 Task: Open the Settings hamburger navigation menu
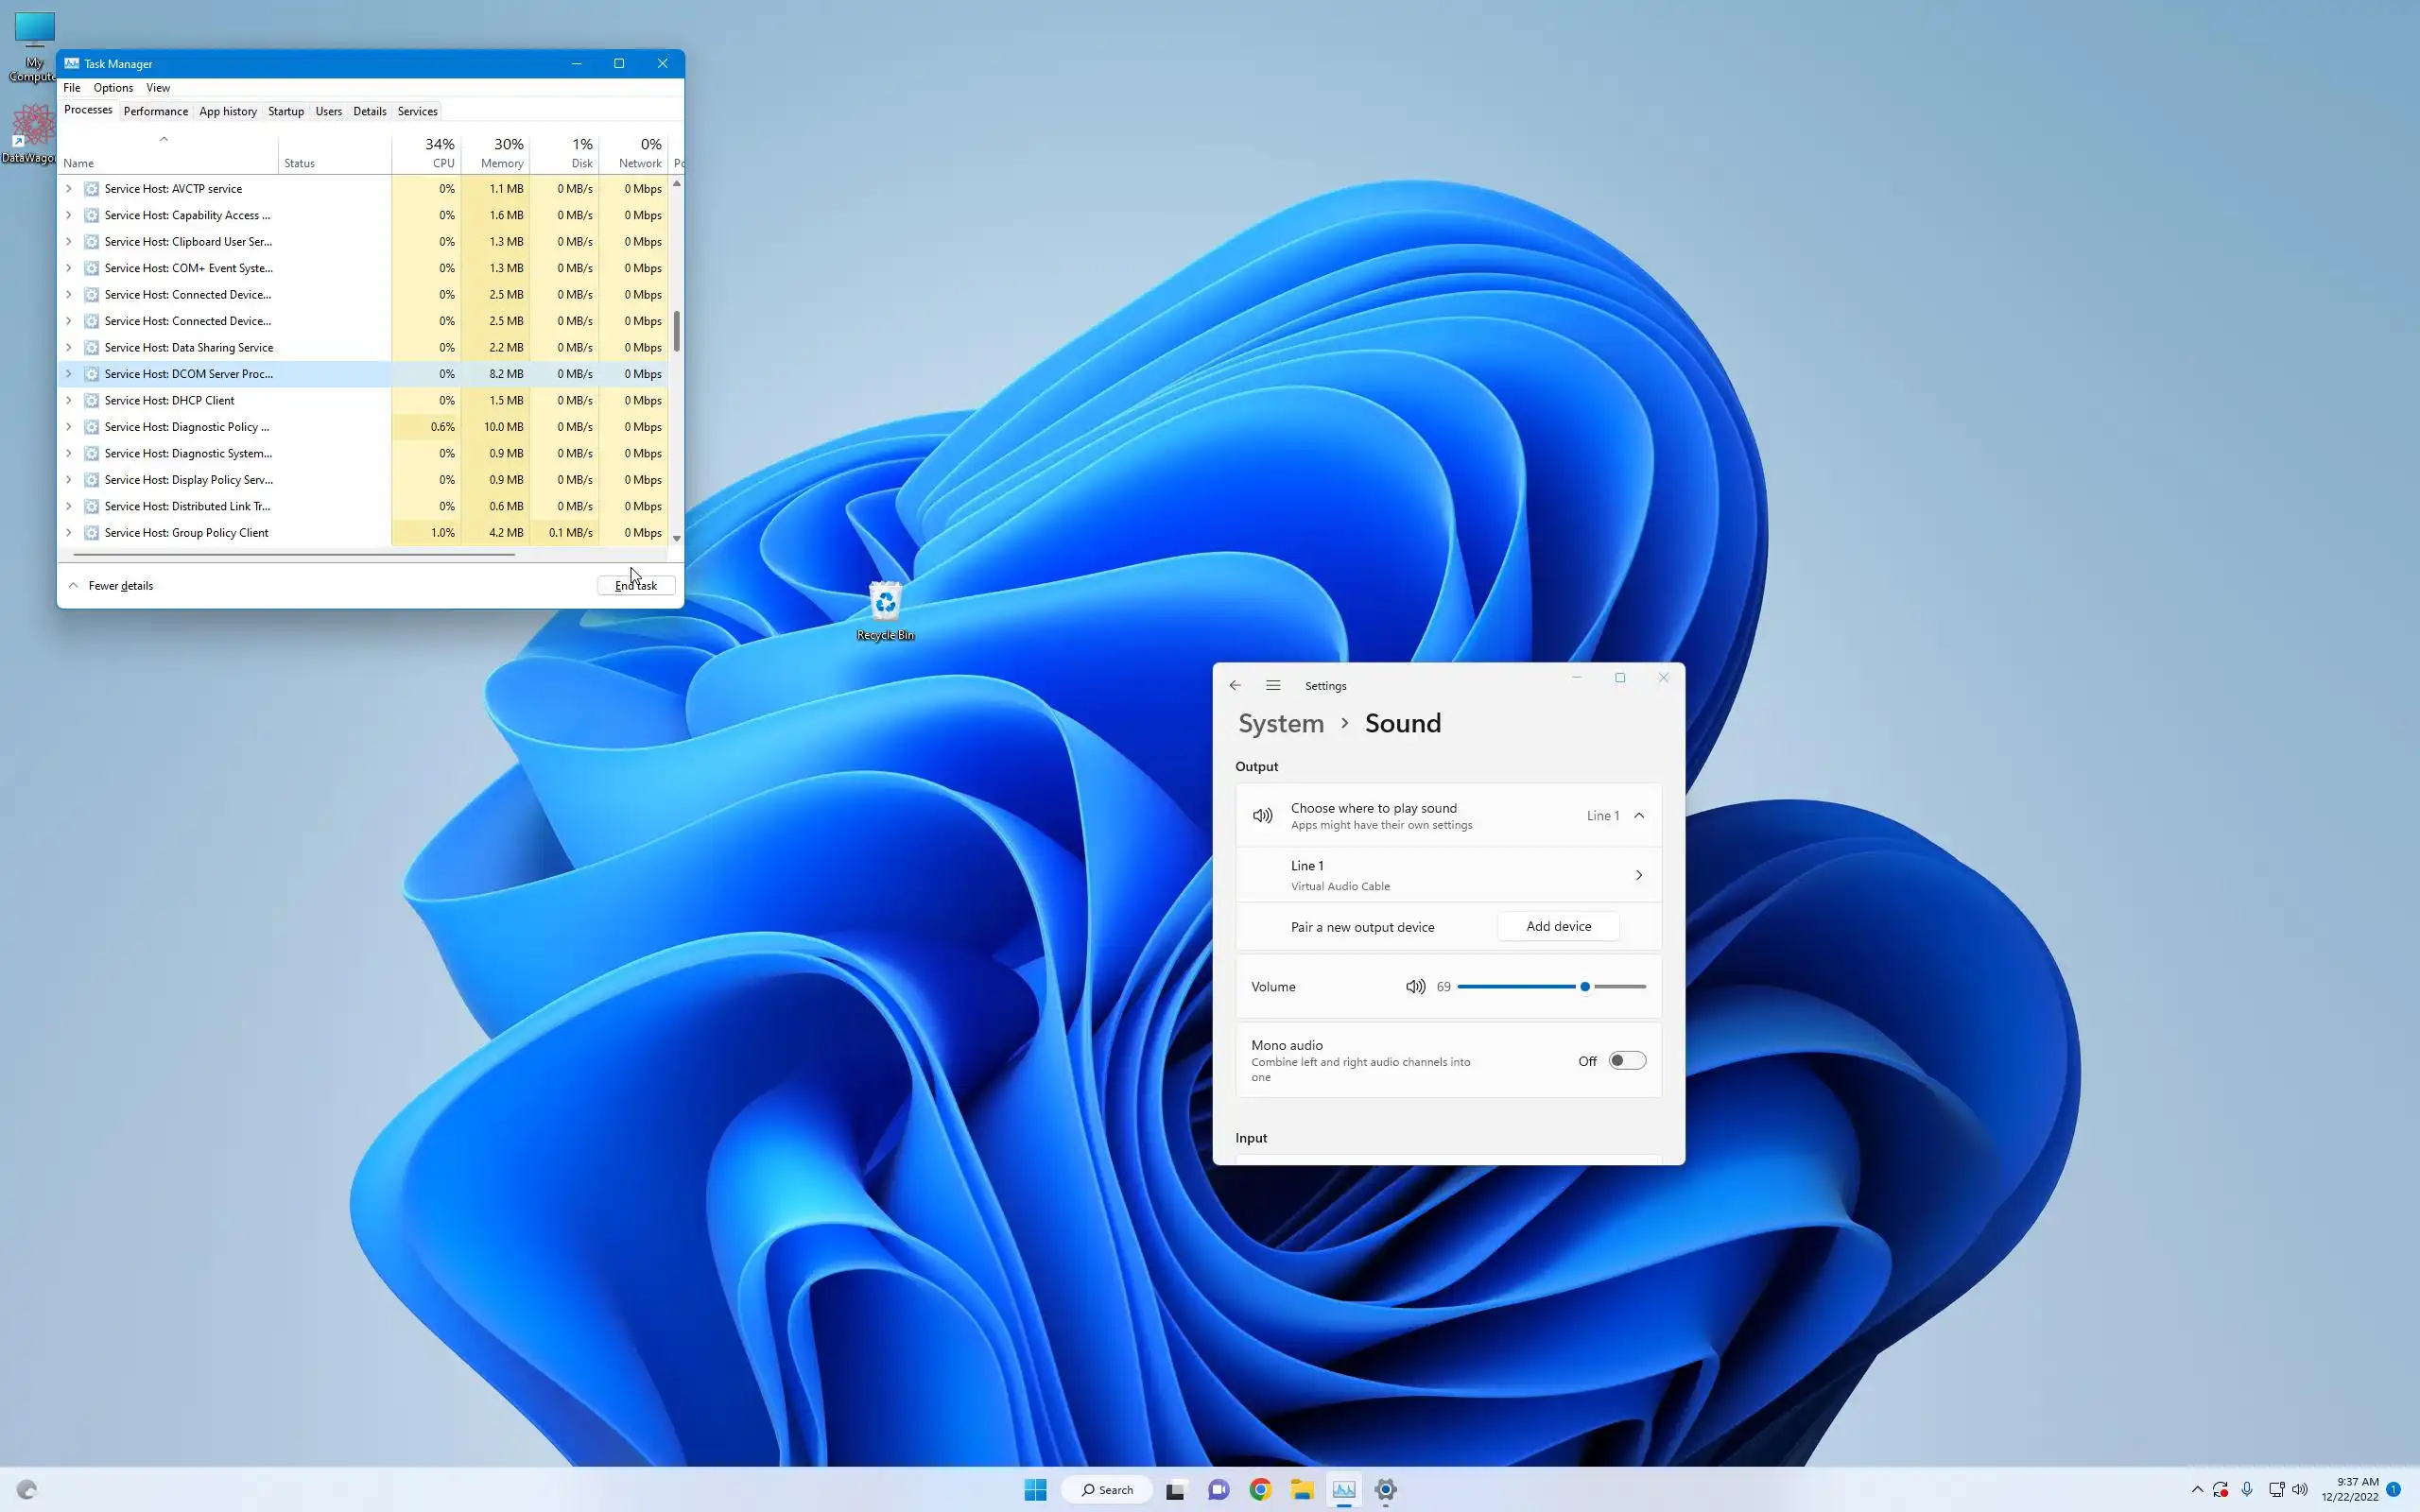[x=1273, y=685]
